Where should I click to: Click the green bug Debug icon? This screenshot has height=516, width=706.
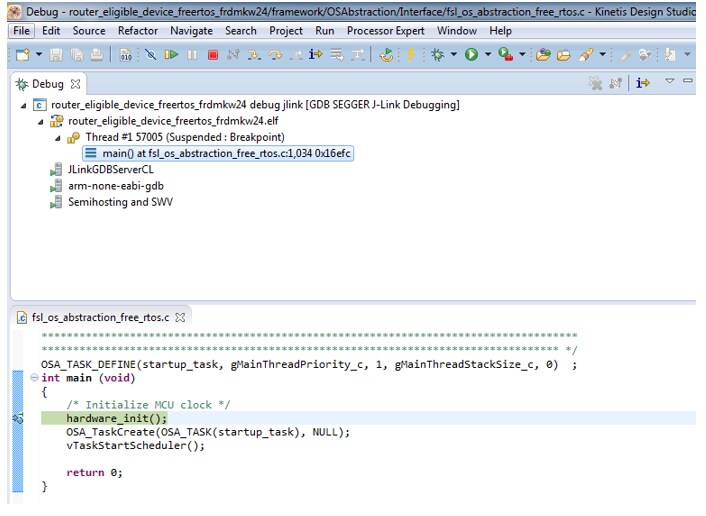[437, 55]
